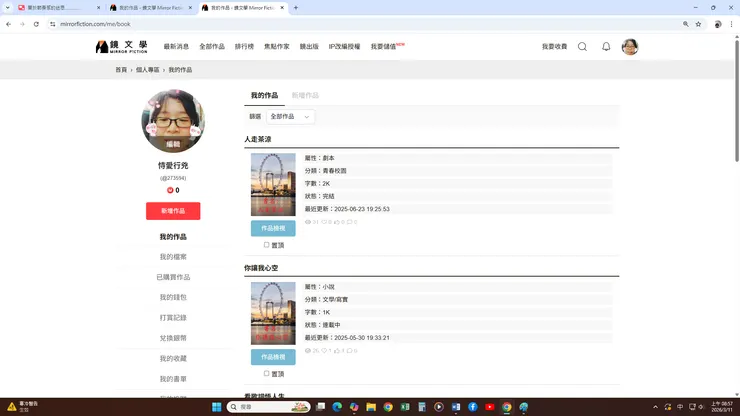Select 我的錢包 in sidebar menu
The width and height of the screenshot is (740, 416).
click(x=173, y=297)
